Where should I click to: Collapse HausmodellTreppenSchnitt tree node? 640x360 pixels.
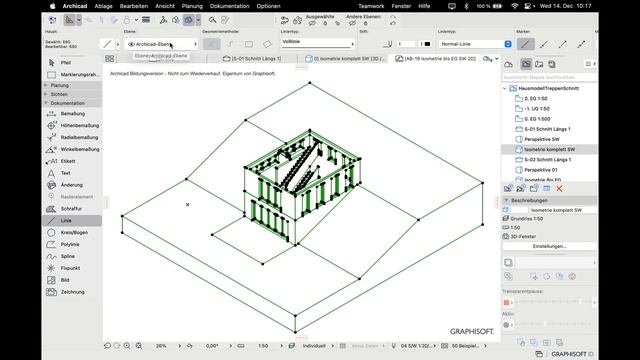click(505, 88)
